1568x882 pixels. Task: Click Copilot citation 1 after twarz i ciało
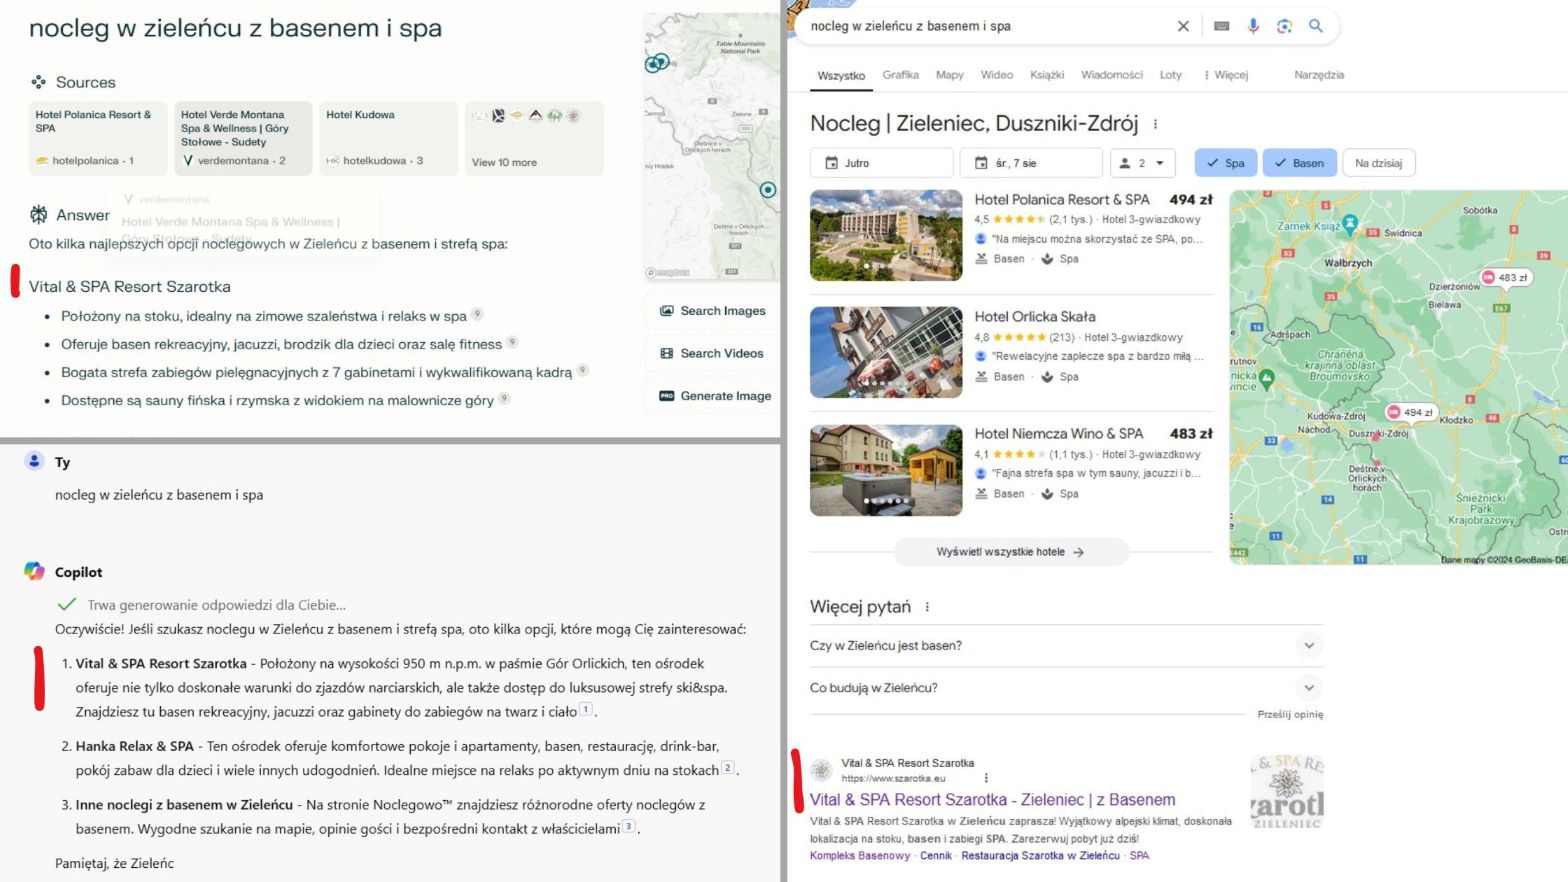click(x=587, y=709)
